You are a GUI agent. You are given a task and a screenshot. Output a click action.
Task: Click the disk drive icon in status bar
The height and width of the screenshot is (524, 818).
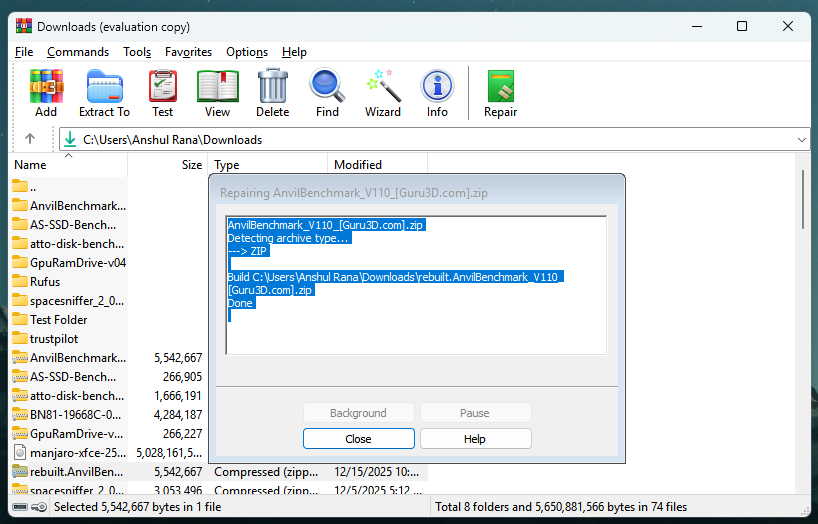coord(20,507)
